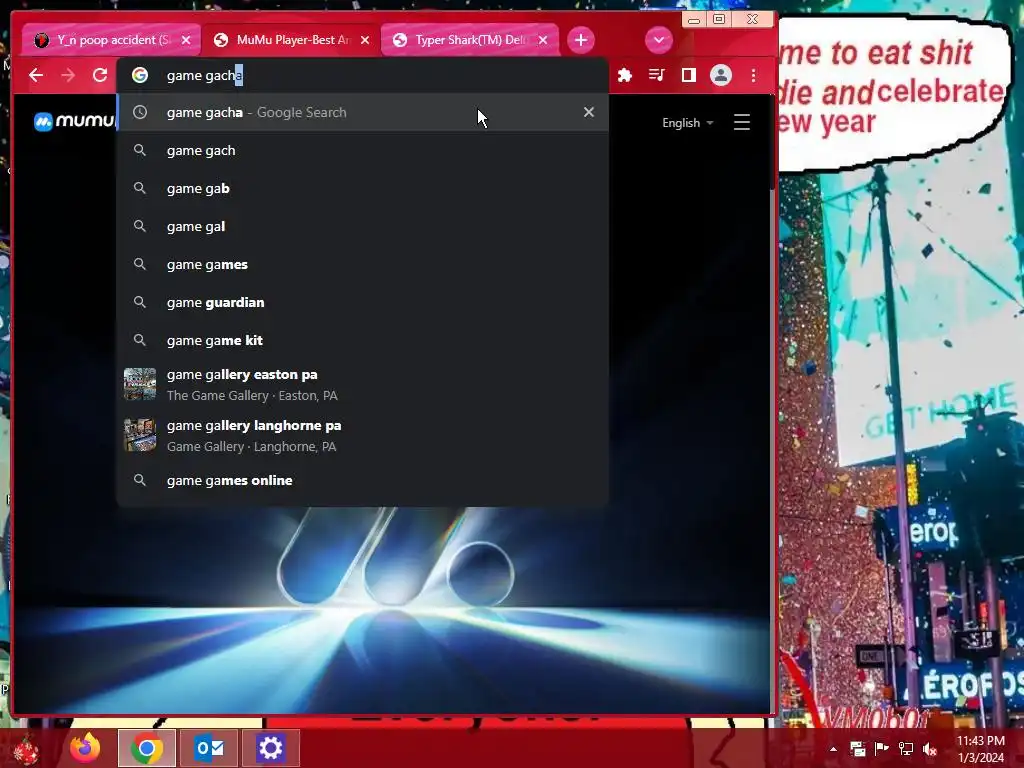The image size is (1024, 768).
Task: Switch to Typer Shark Deluxe tab
Action: (470, 40)
